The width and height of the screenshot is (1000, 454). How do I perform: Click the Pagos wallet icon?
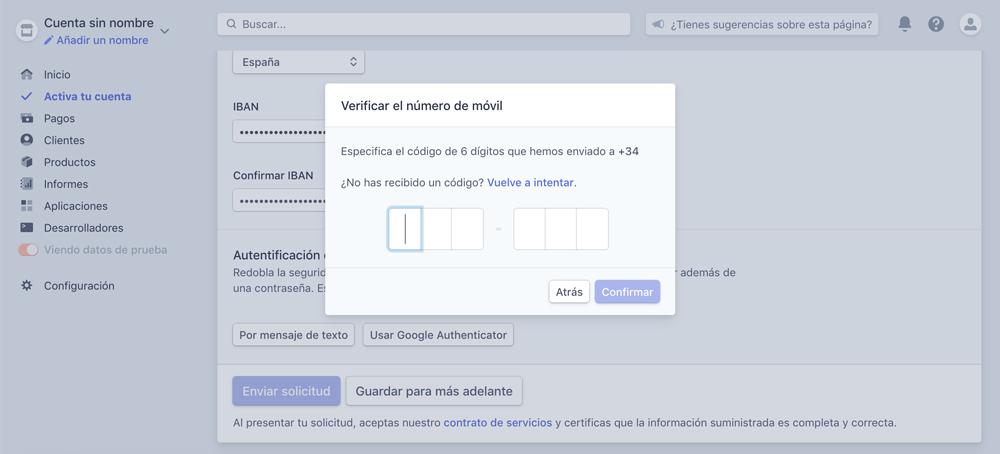click(27, 119)
